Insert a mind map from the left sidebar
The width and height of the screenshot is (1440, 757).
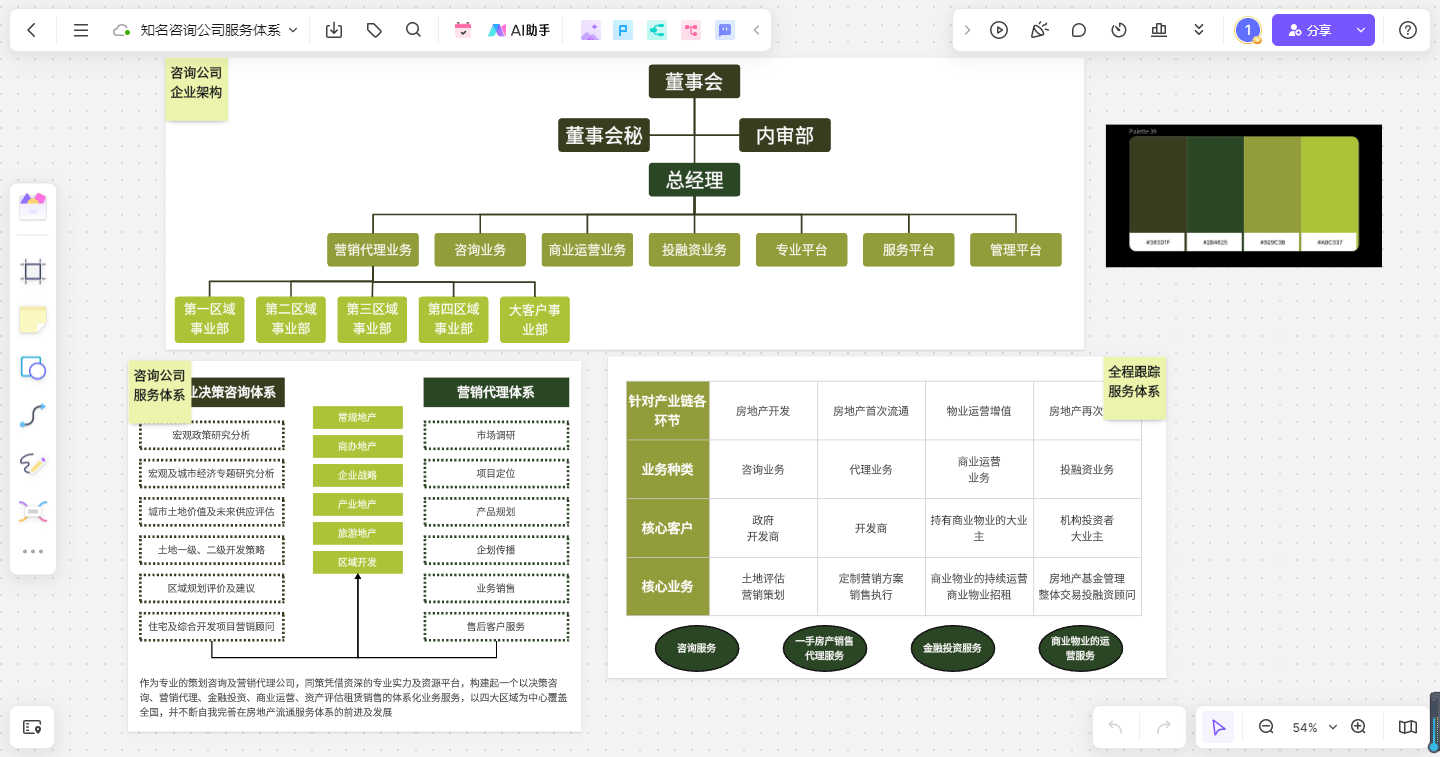click(x=33, y=511)
